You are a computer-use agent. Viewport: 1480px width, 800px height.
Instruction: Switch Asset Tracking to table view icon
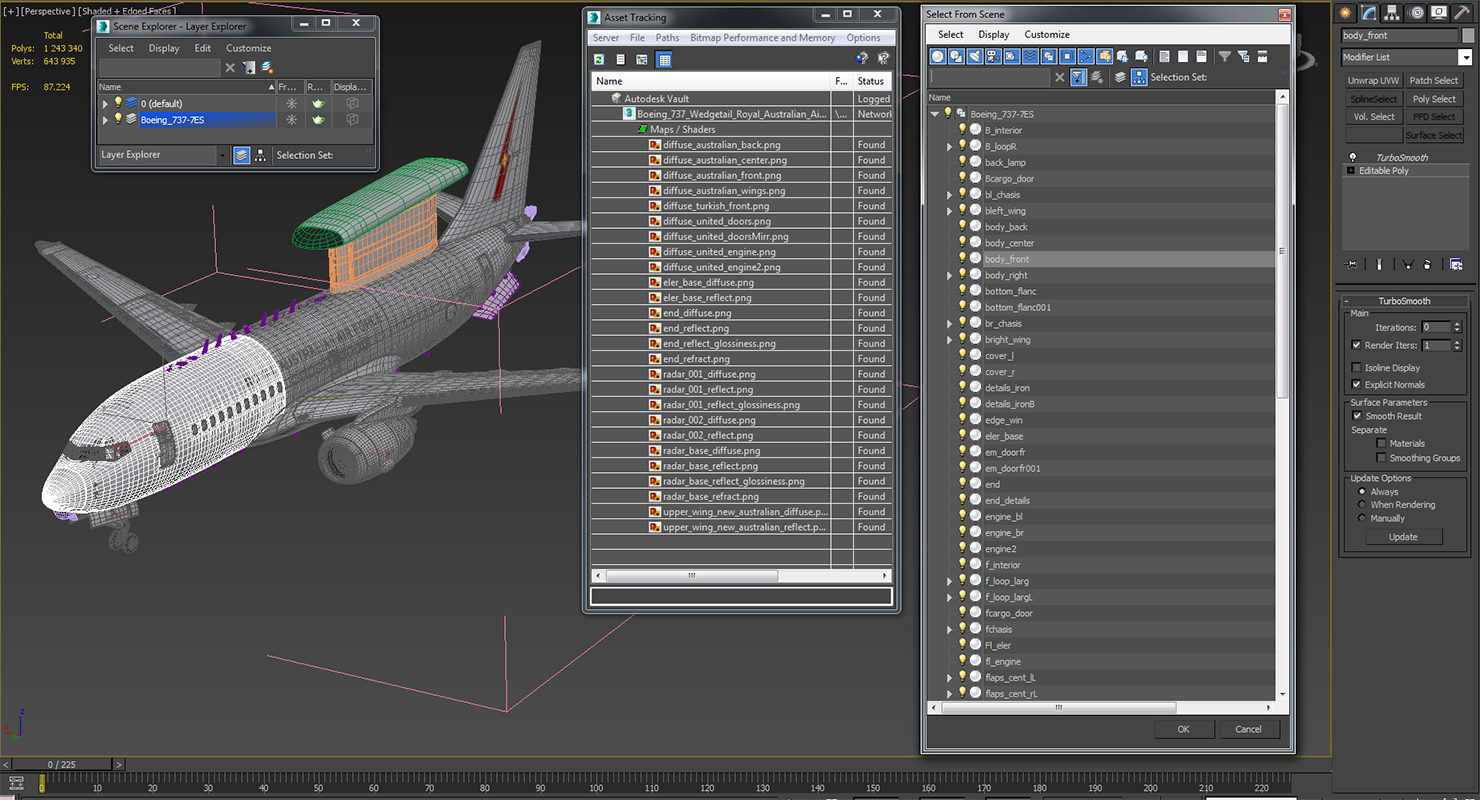point(664,60)
